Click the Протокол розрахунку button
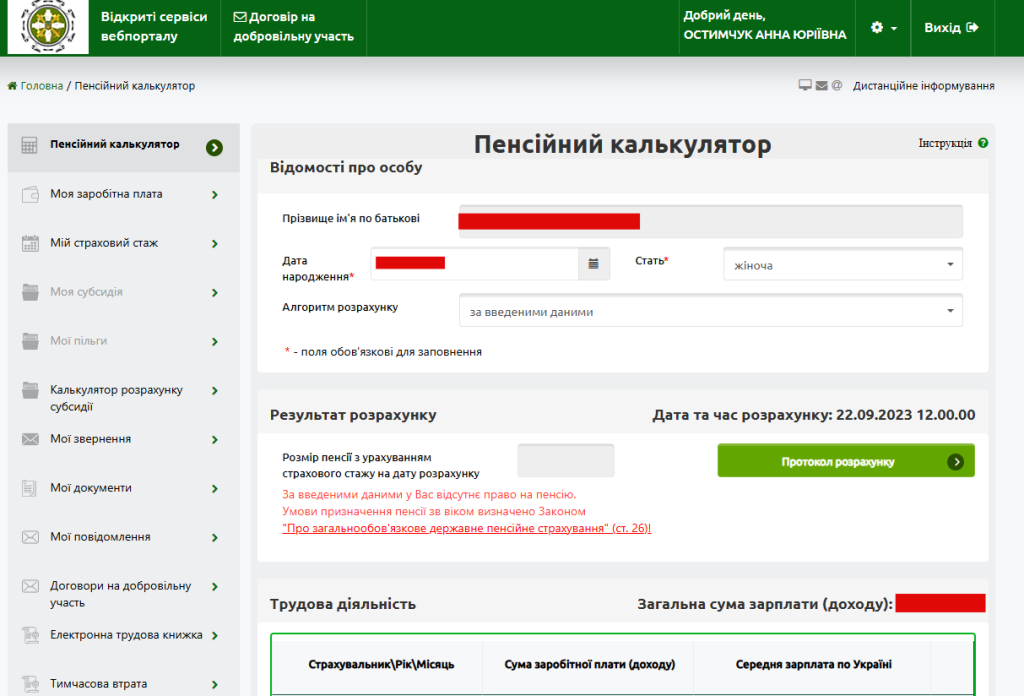Screen dimensions: 1024x696 click(x=846, y=460)
